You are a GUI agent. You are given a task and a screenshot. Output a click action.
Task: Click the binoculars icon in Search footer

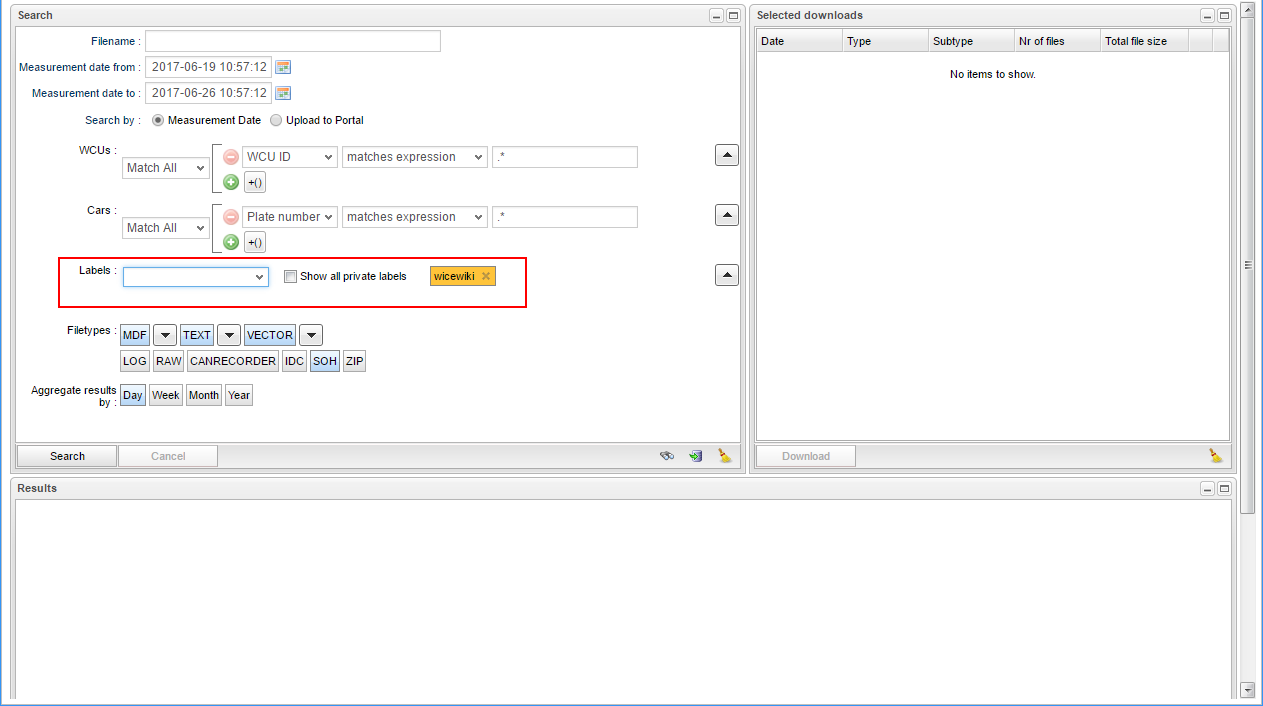click(667, 456)
